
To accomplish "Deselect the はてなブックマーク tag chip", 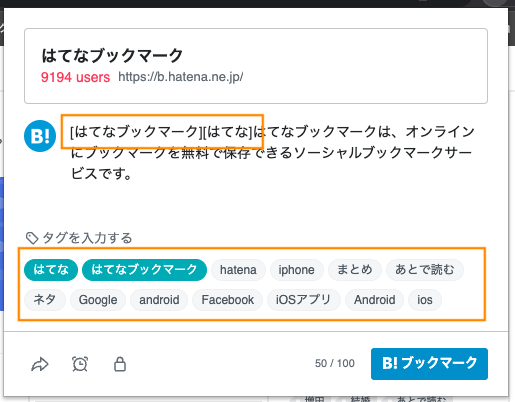I will [x=144, y=270].
